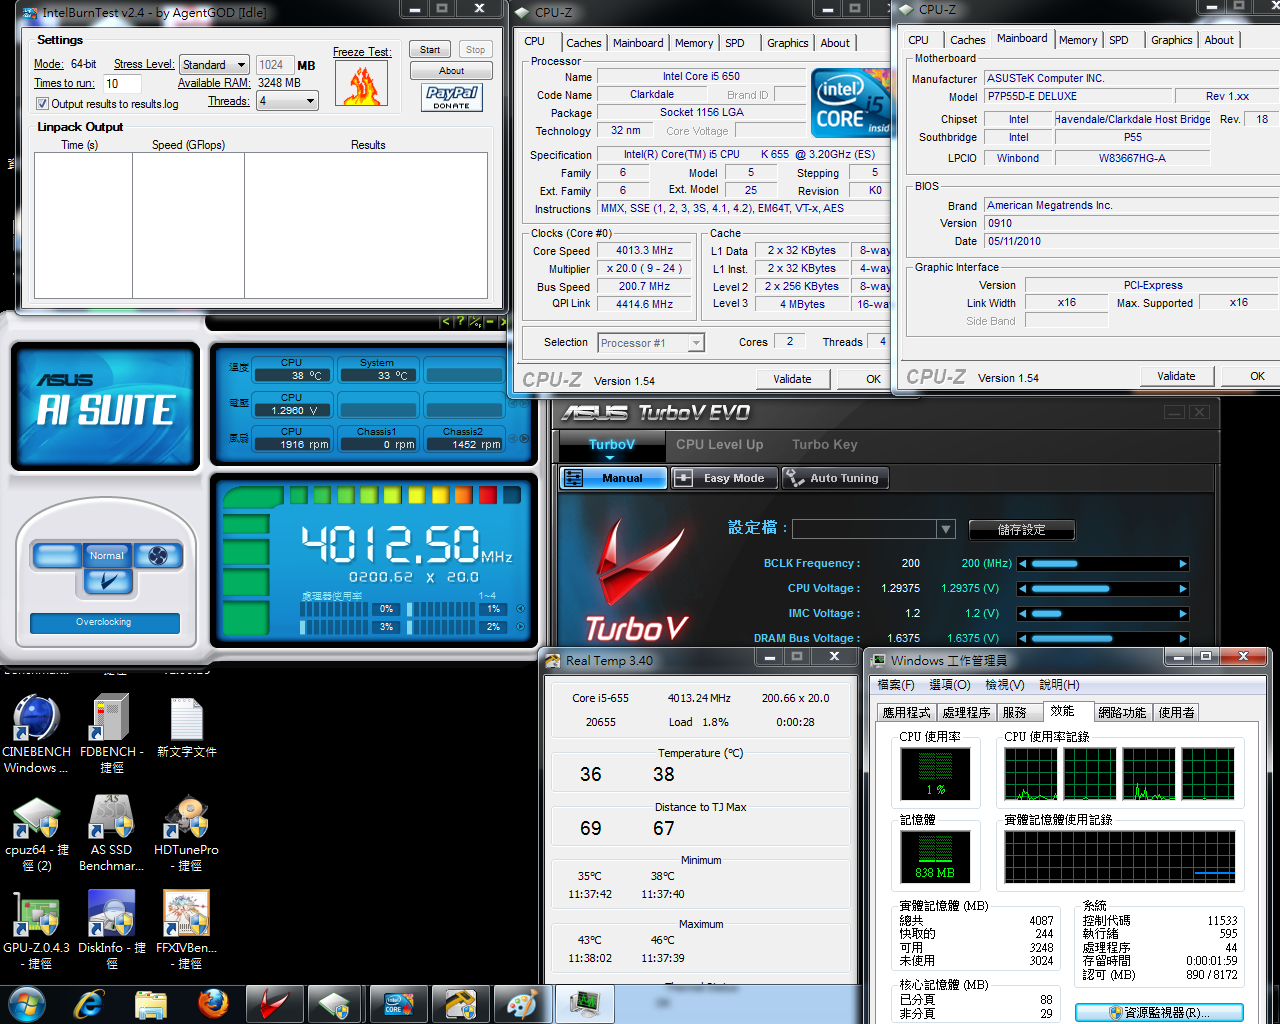Toggle 'Output results to results.log' checkbox

[42, 104]
